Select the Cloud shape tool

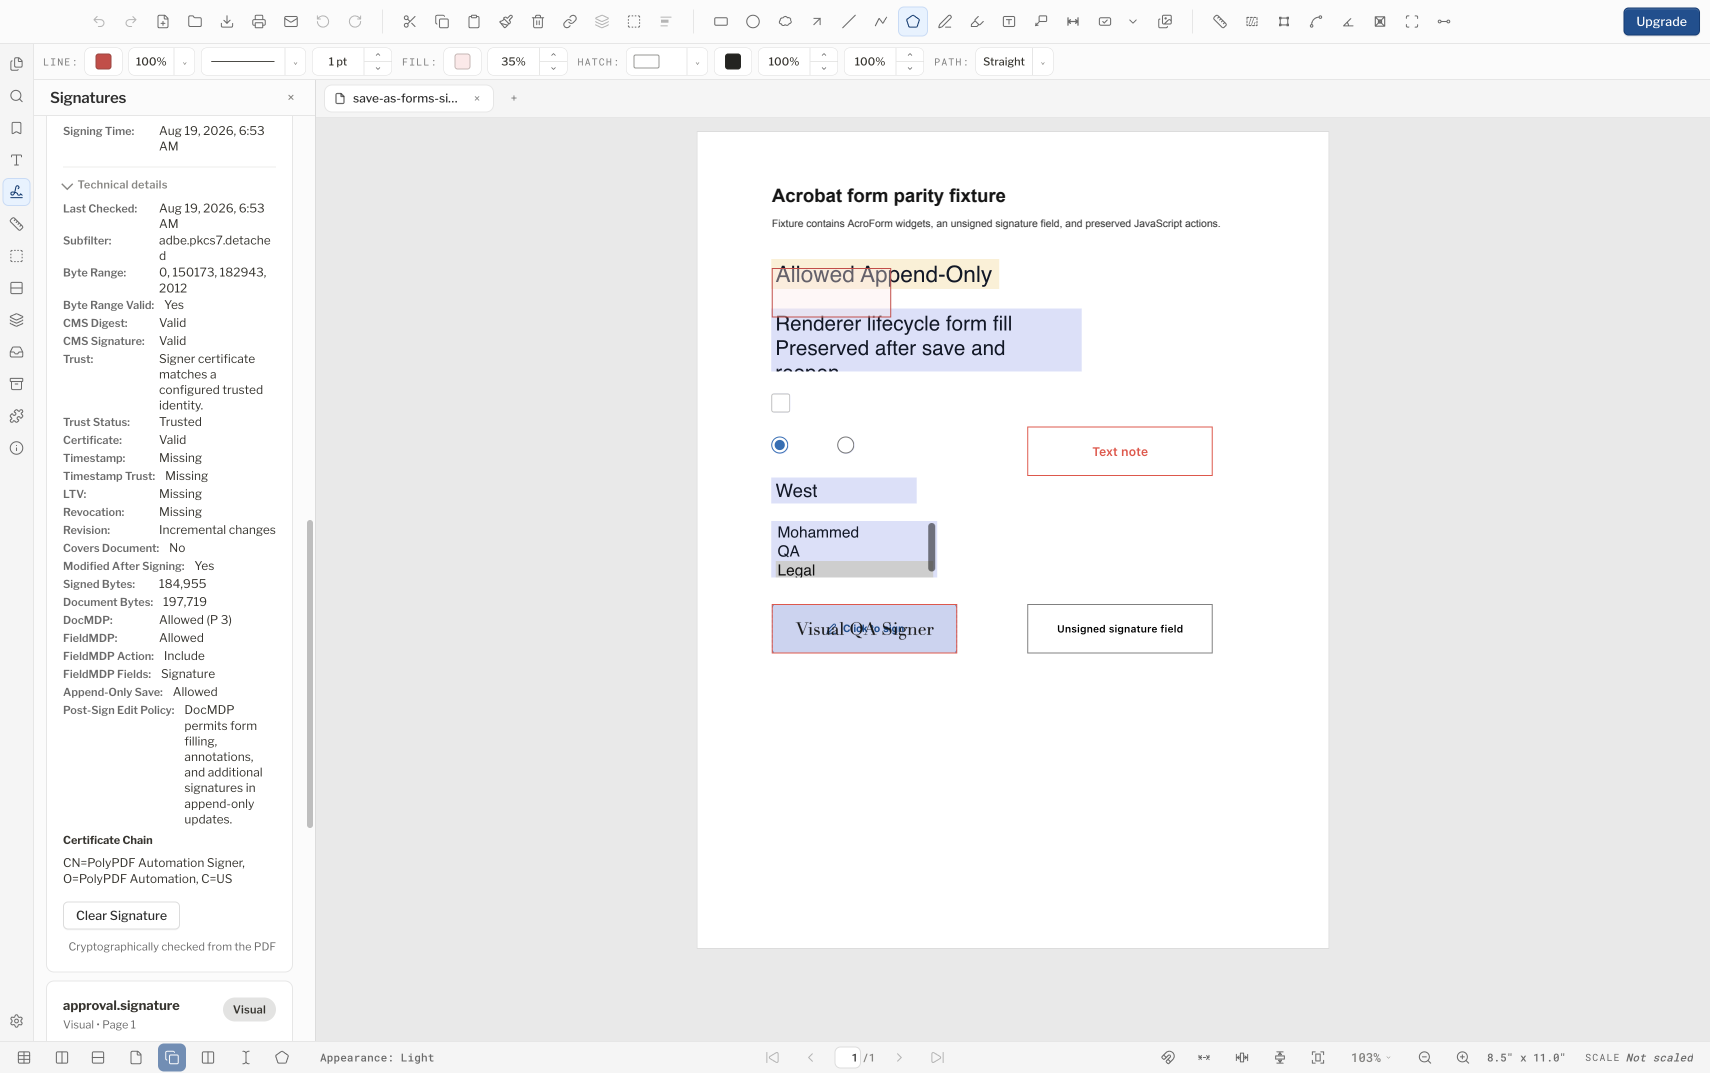(784, 21)
